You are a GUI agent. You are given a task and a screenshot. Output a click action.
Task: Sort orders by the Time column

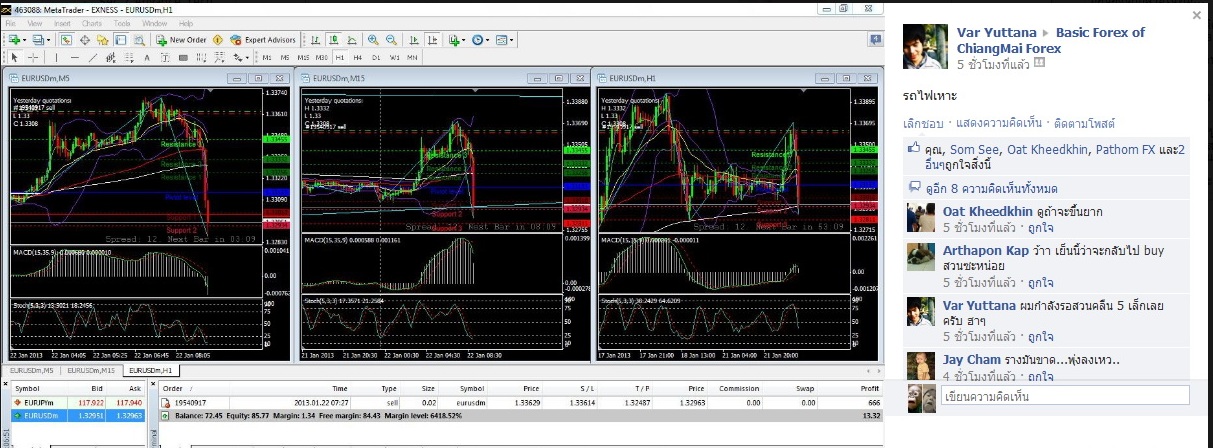(340, 388)
